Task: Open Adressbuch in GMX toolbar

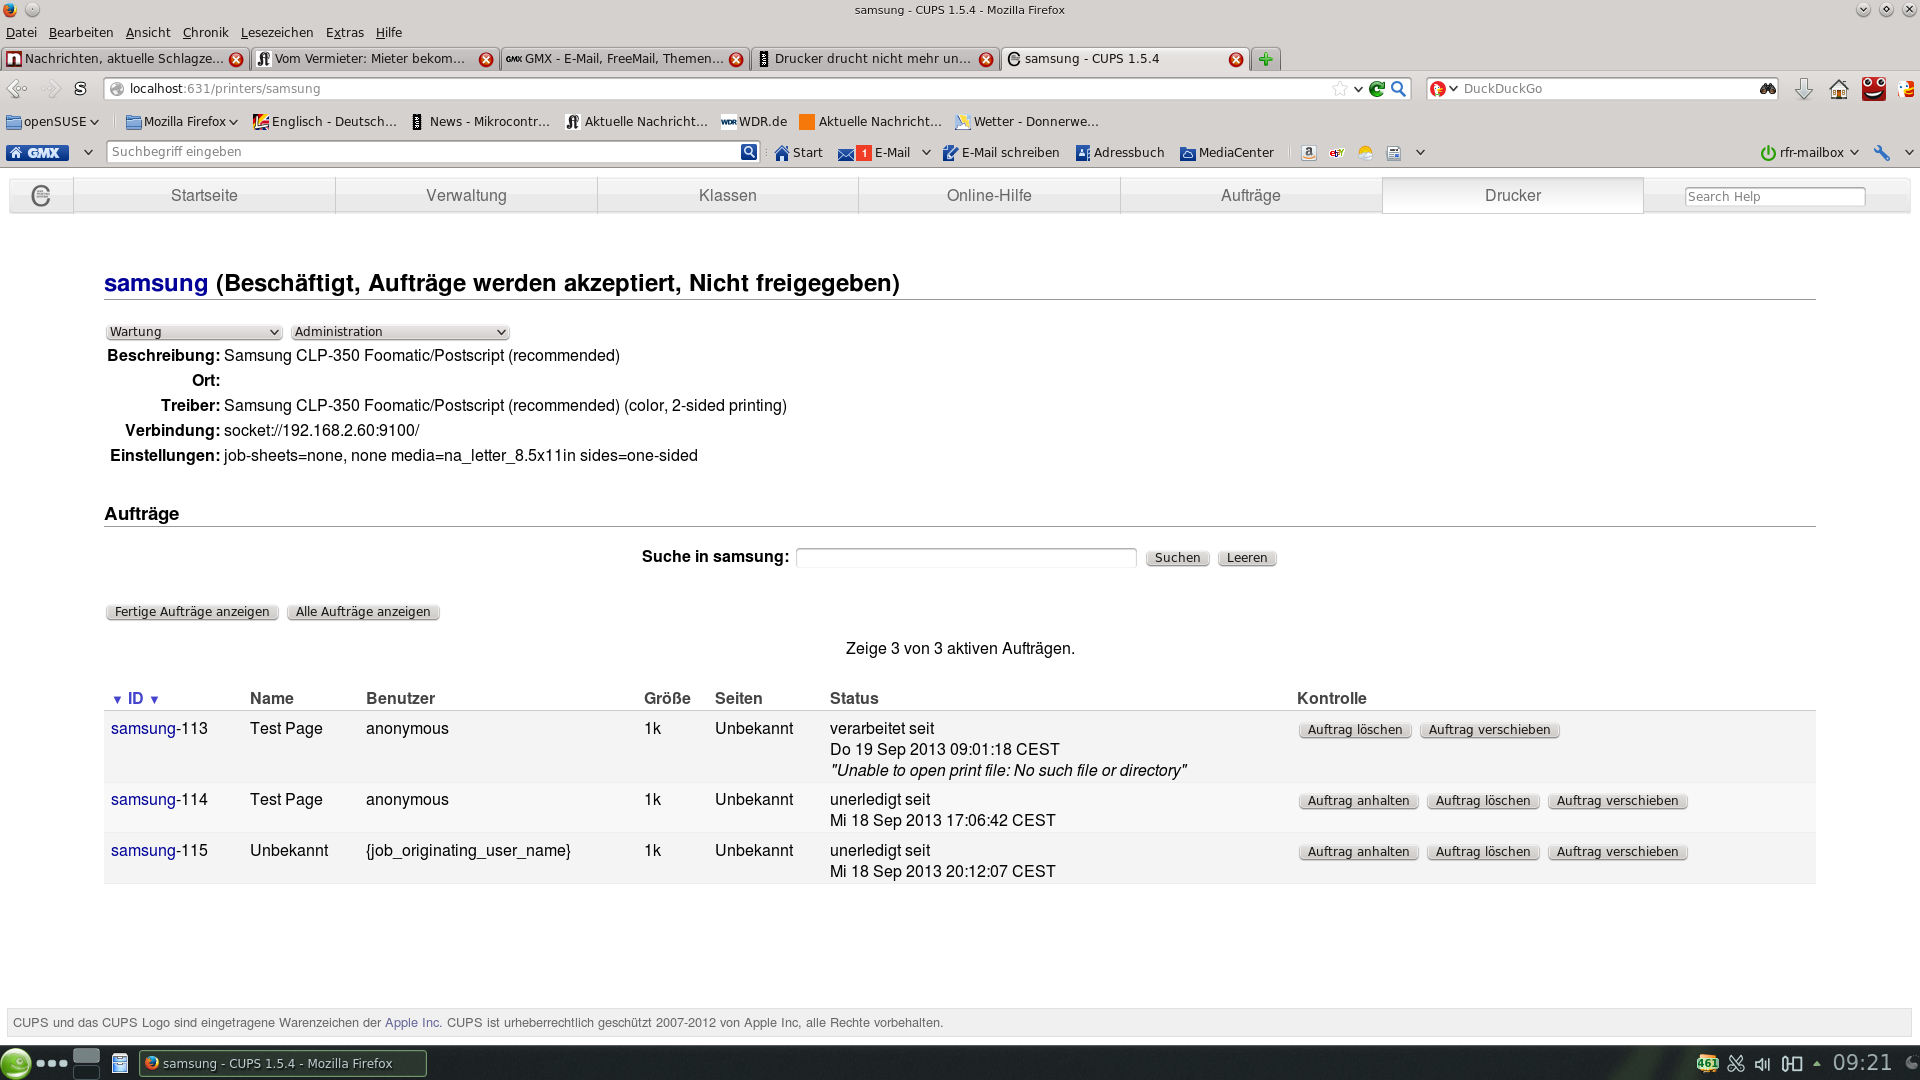Action: 1120,153
